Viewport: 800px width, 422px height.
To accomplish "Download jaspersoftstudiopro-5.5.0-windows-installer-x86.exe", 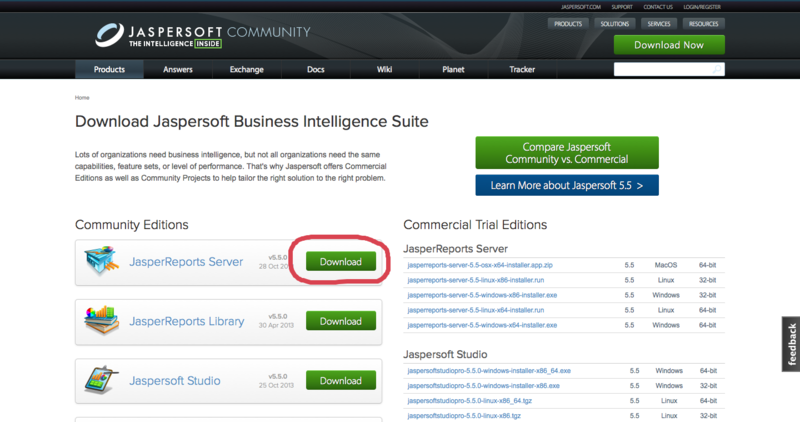I will [x=483, y=386].
